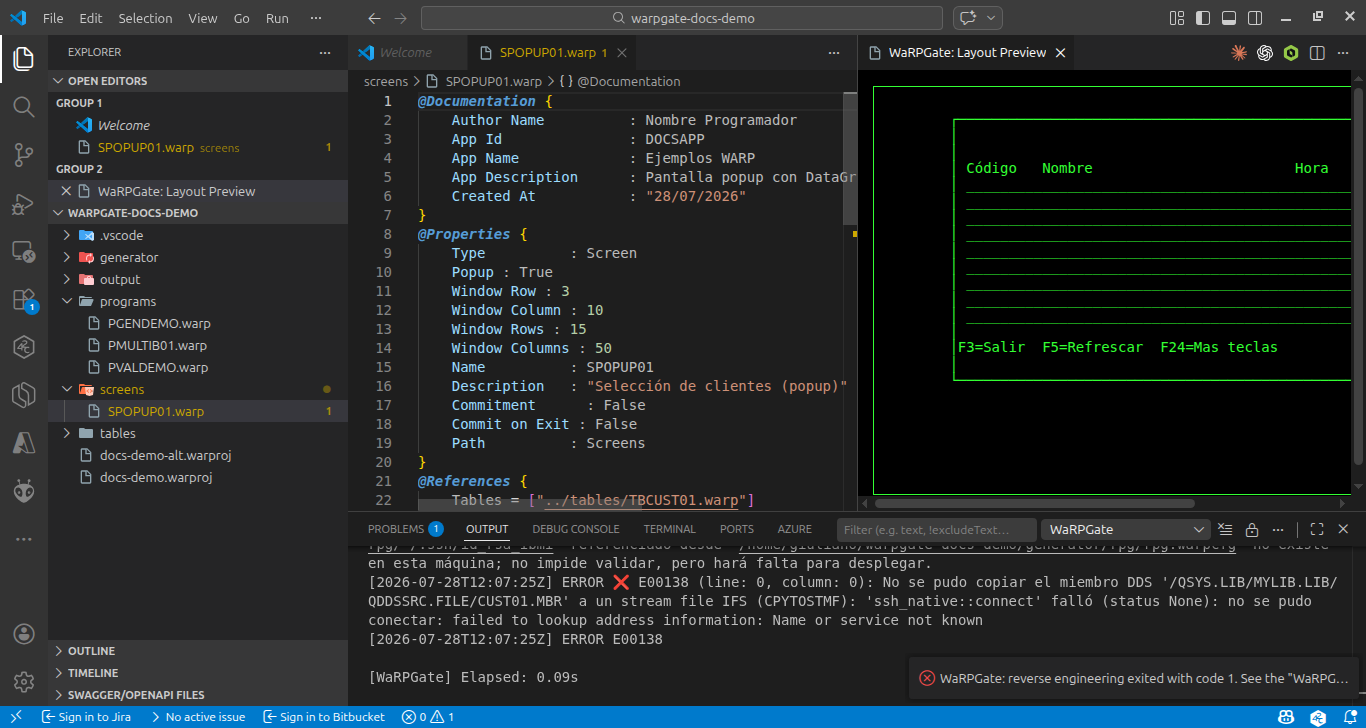Toggle secondary side bar visibility
This screenshot has width=1366, height=728.
tap(1255, 18)
